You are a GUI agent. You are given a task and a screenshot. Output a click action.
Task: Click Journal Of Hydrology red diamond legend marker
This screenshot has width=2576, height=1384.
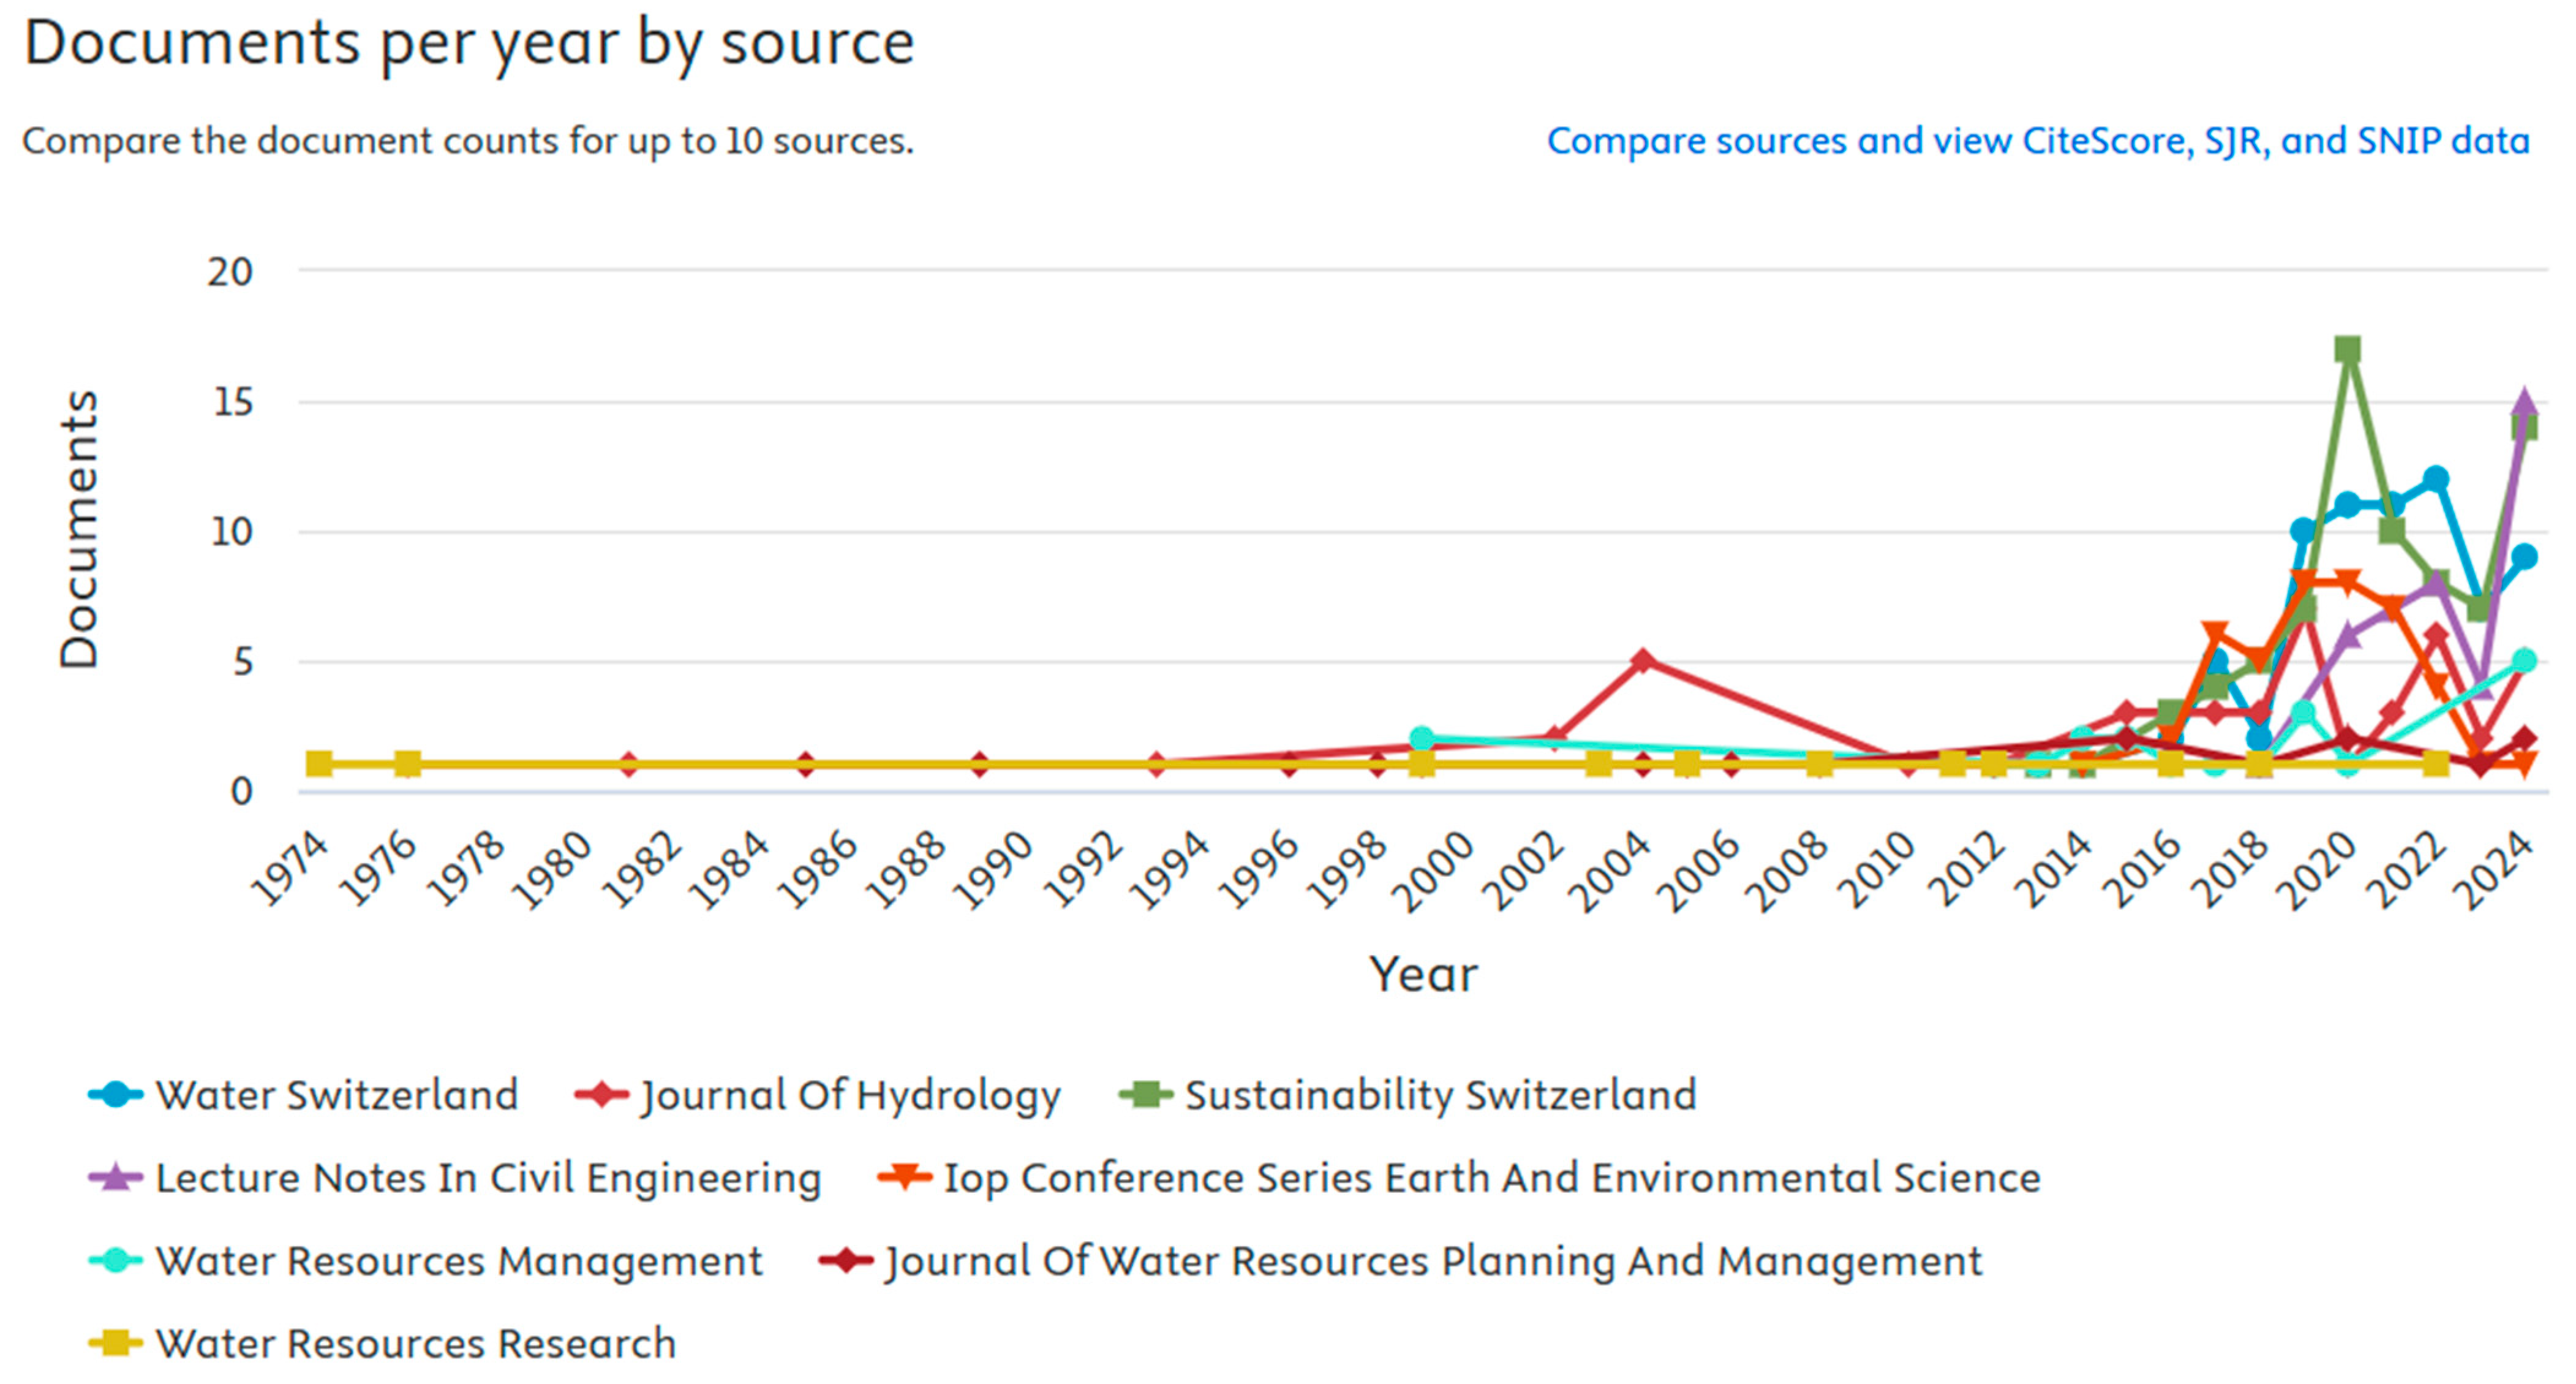pyautogui.click(x=601, y=1094)
